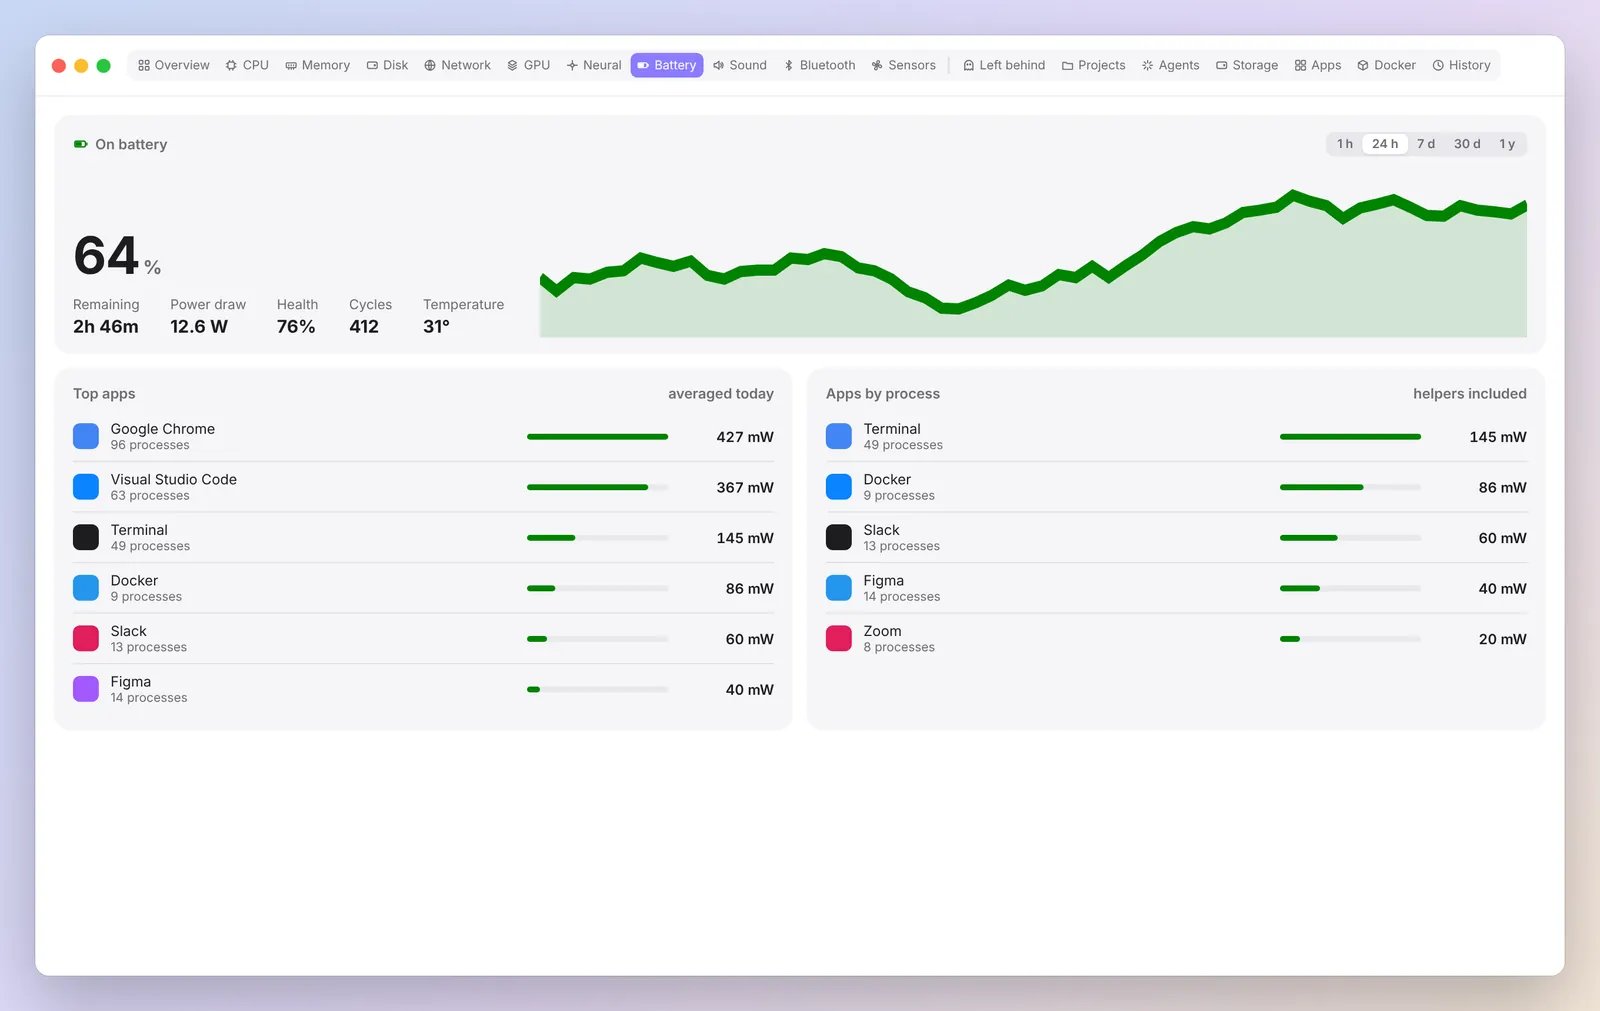The height and width of the screenshot is (1011, 1600).
Task: Open the GPU tab
Action: [529, 65]
